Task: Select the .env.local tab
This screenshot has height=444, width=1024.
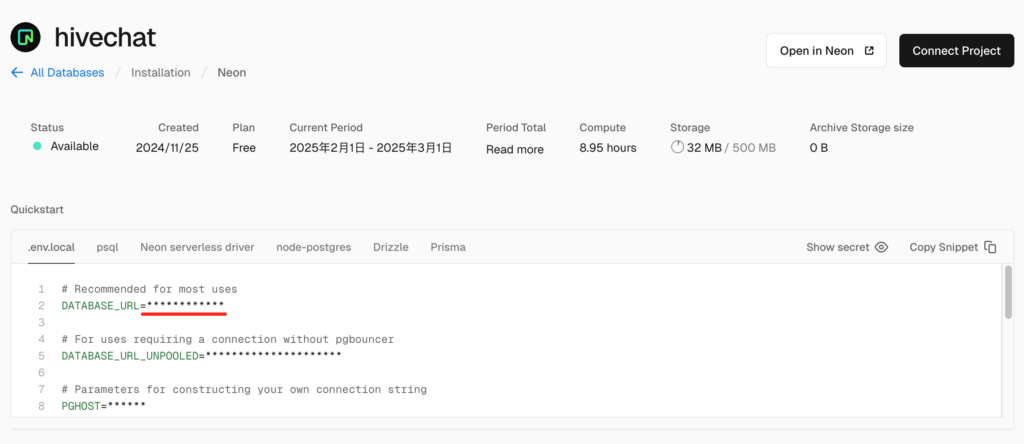Action: tap(52, 247)
